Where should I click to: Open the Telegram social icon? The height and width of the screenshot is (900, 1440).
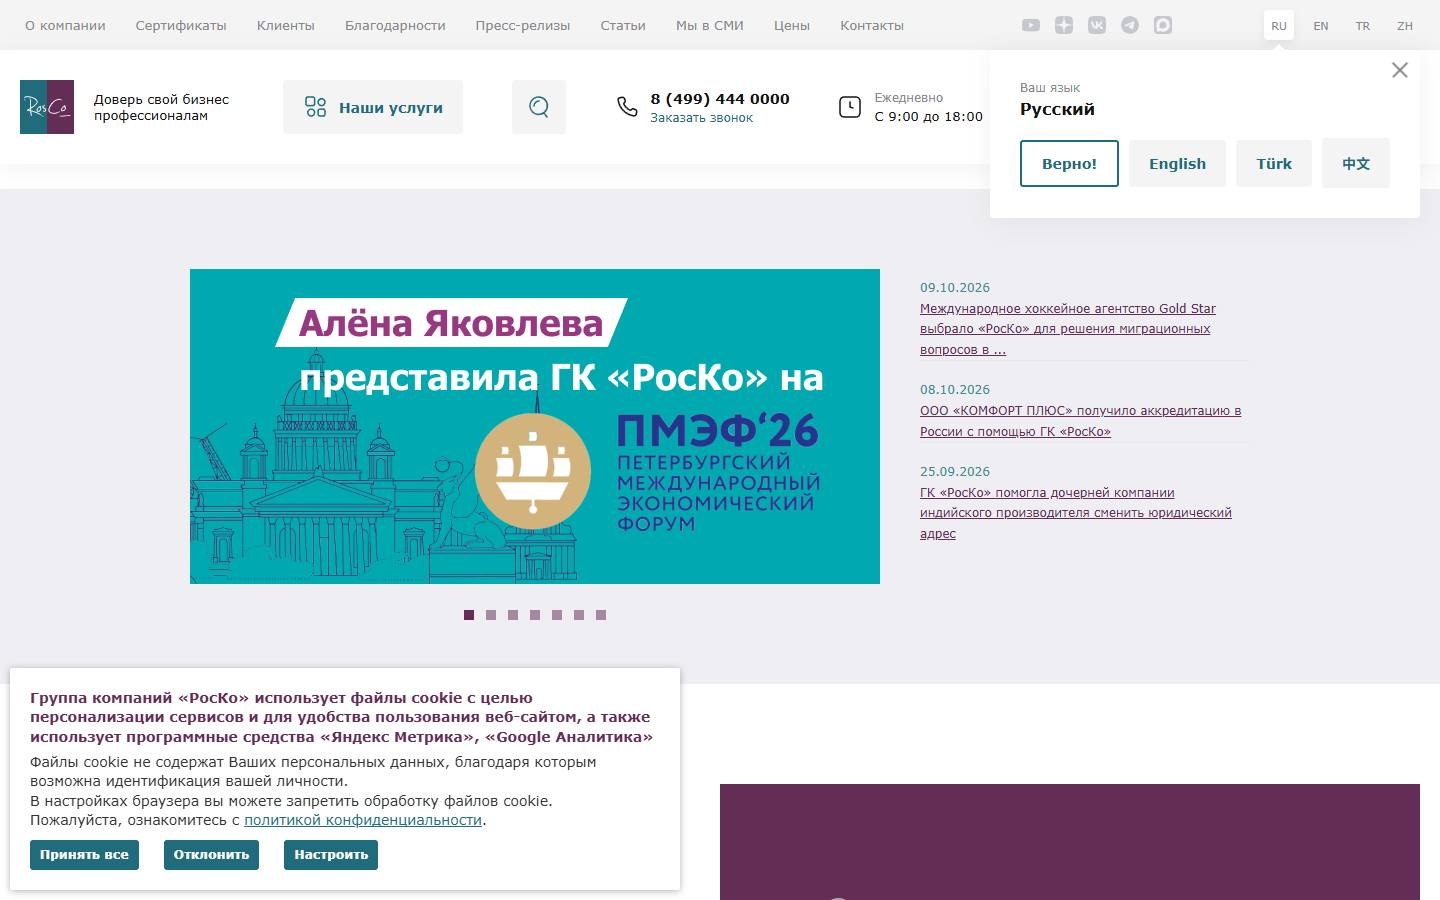[1130, 25]
